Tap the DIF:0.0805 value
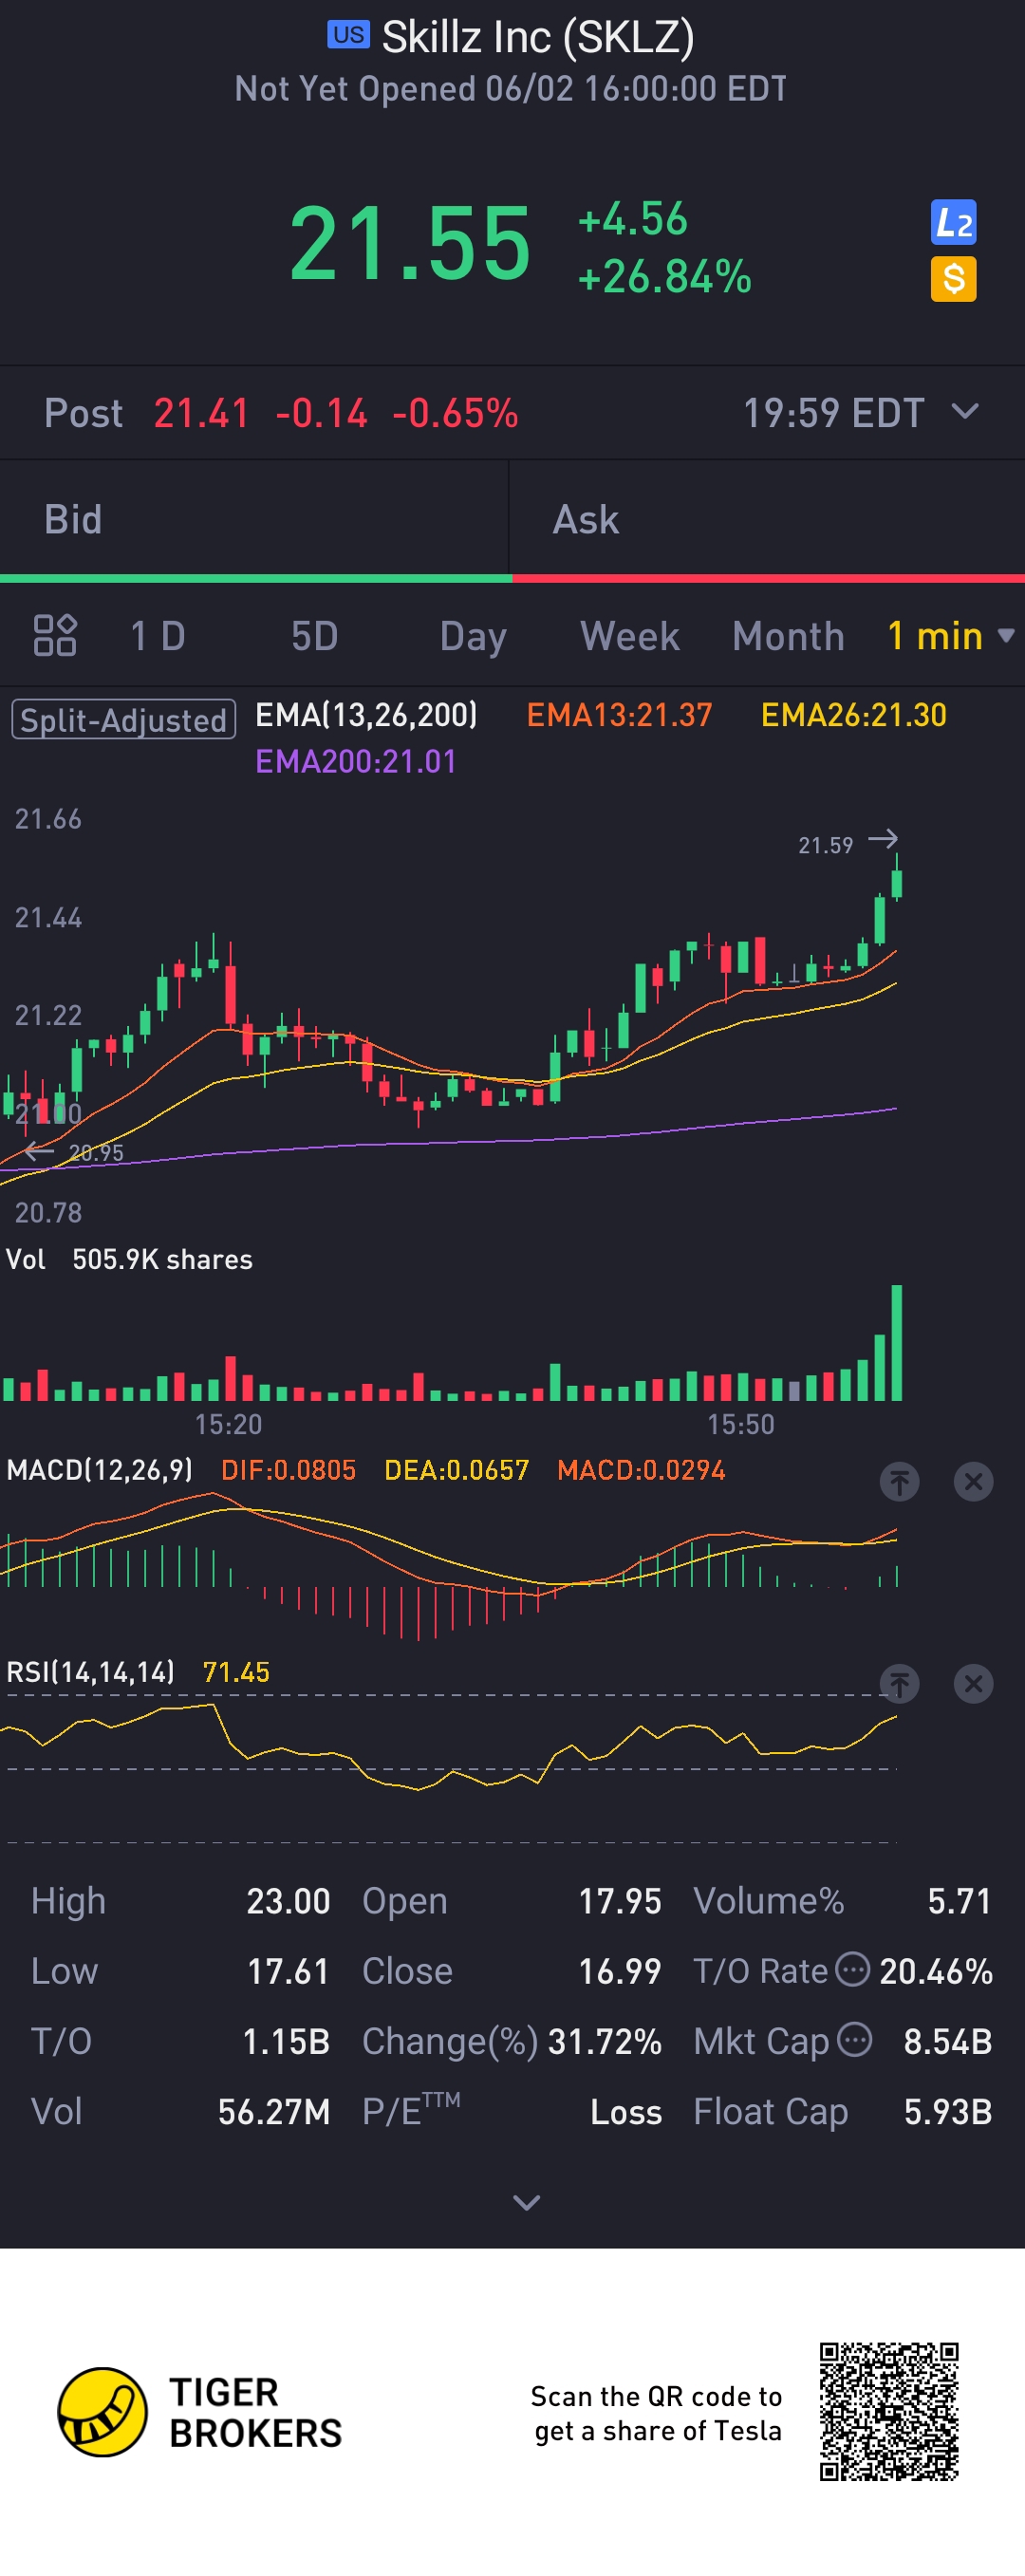Viewport: 1025px width, 2576px height. 288,1470
